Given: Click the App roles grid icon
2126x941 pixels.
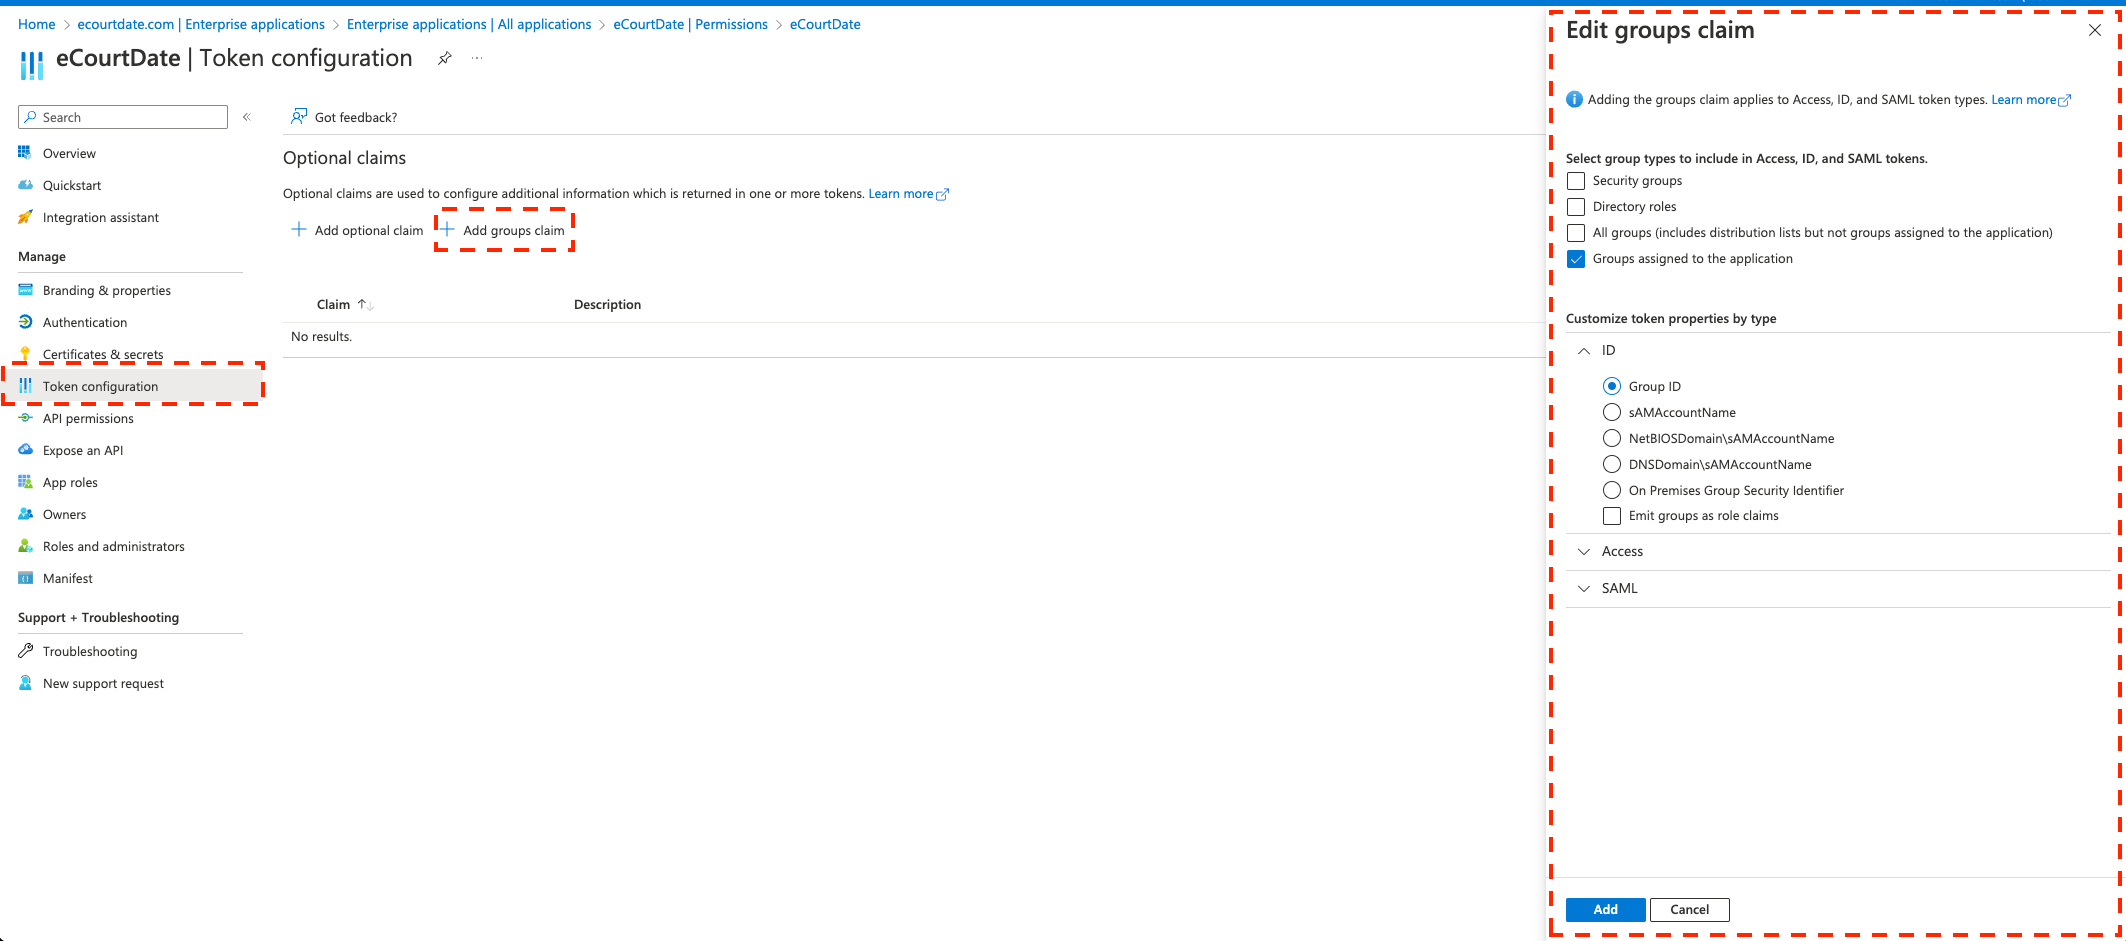Looking at the screenshot, I should pos(25,482).
